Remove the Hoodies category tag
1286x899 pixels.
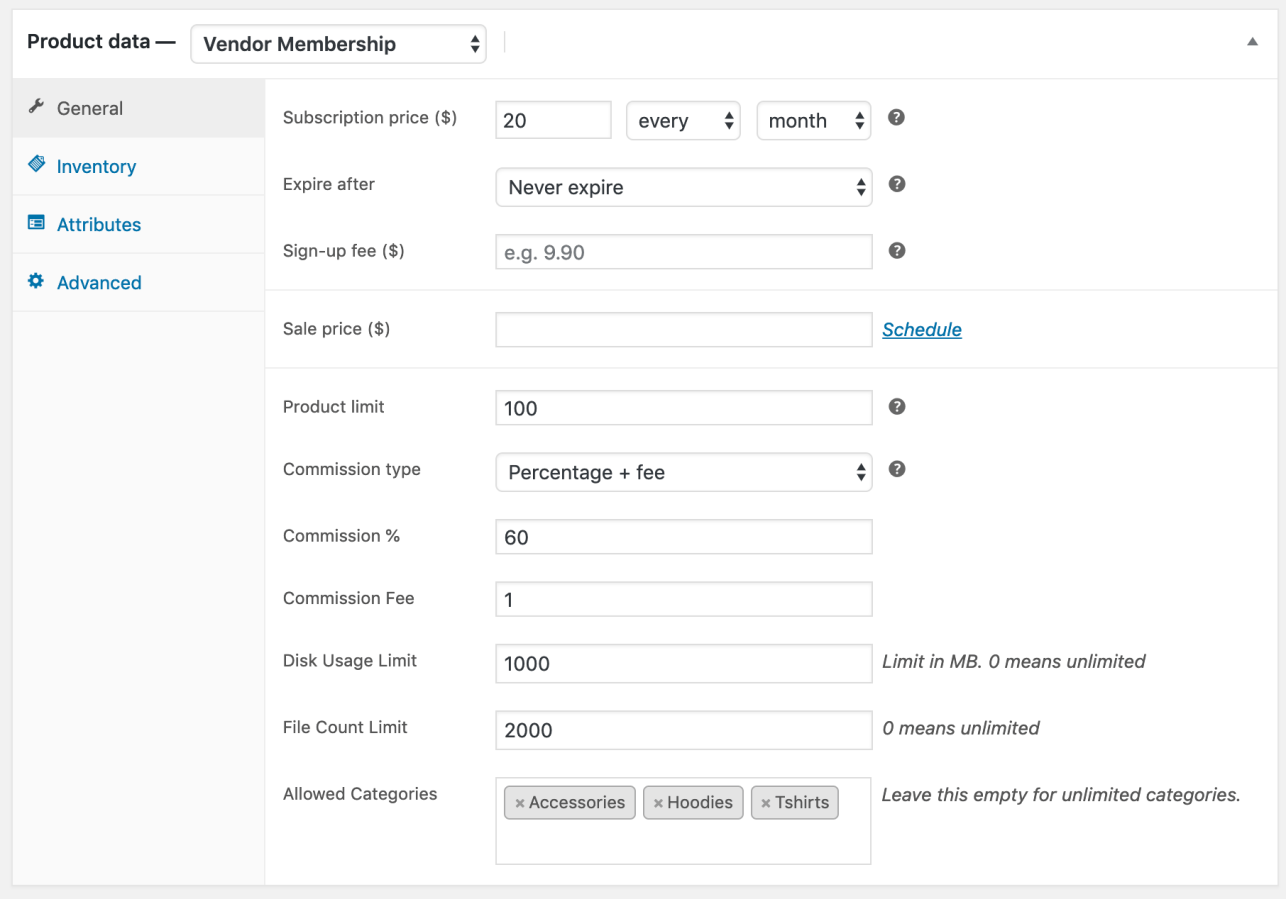click(x=658, y=803)
